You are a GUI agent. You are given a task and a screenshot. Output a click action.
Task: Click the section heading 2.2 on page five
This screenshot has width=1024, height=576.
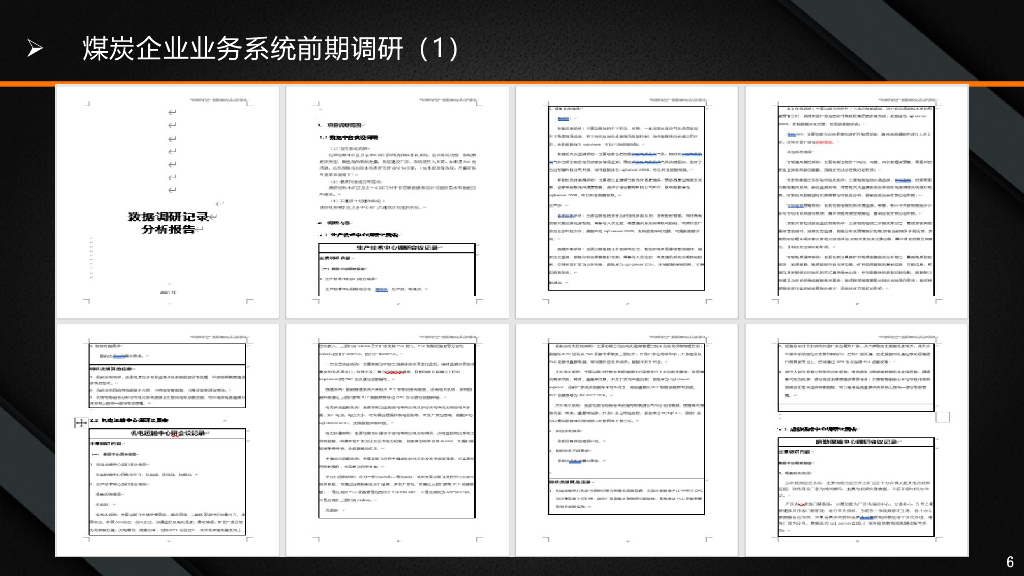[94, 419]
